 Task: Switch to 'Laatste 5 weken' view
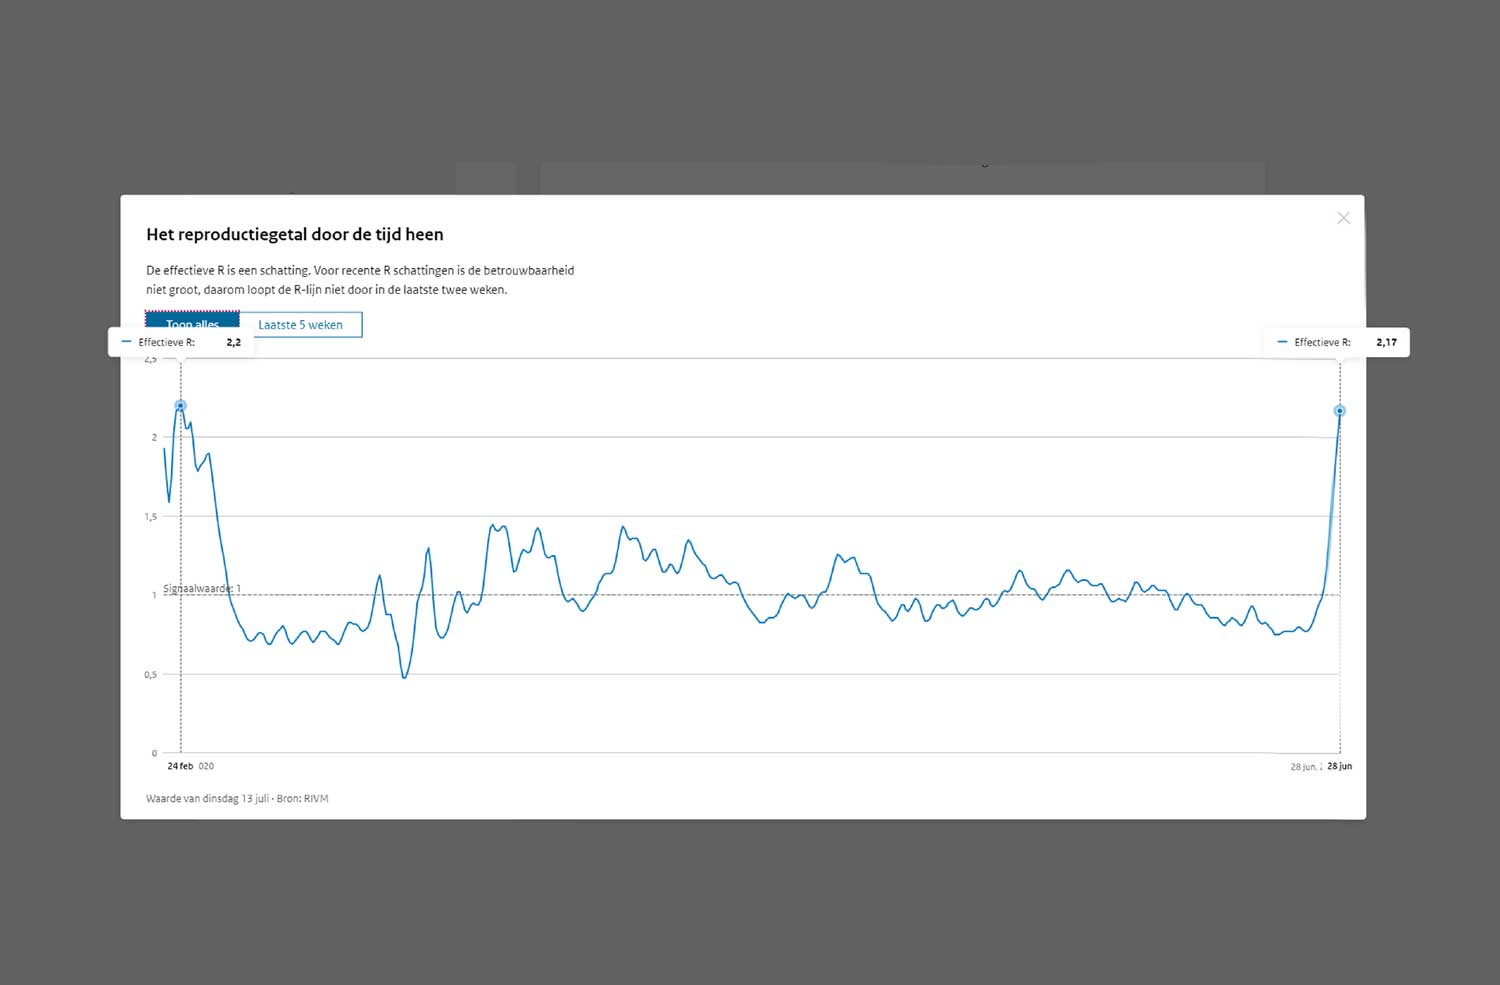300,325
